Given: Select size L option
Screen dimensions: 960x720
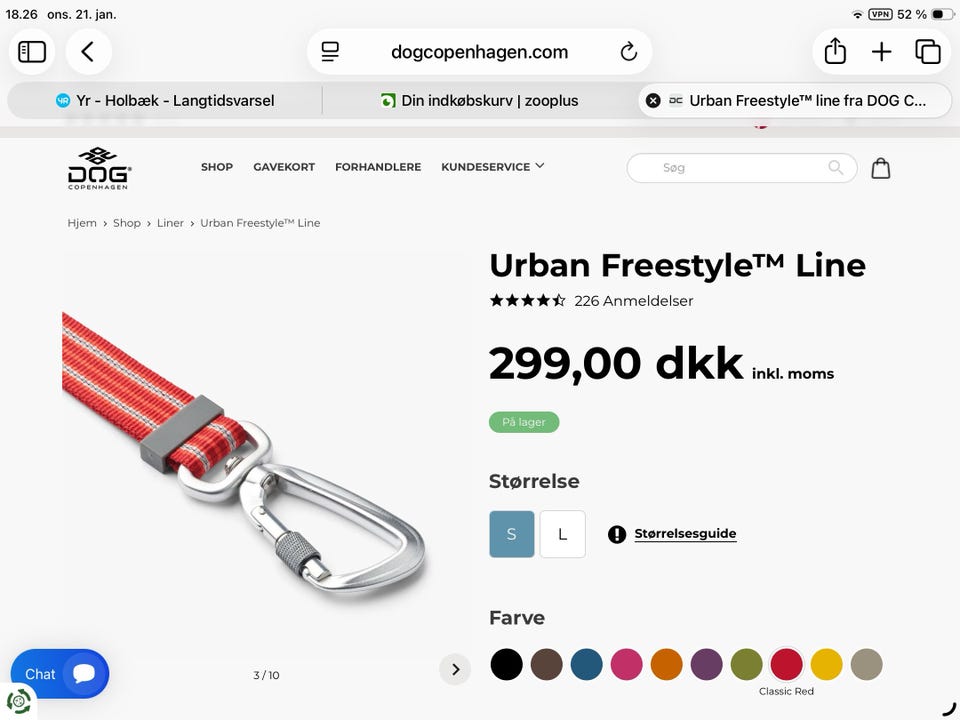Looking at the screenshot, I should [563, 534].
